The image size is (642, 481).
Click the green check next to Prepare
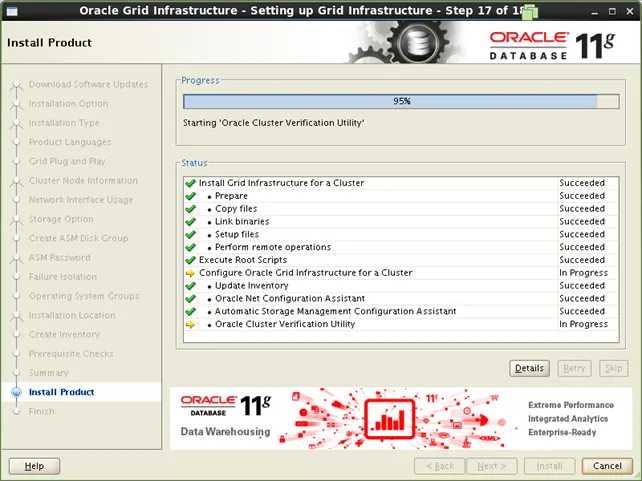coord(190,196)
